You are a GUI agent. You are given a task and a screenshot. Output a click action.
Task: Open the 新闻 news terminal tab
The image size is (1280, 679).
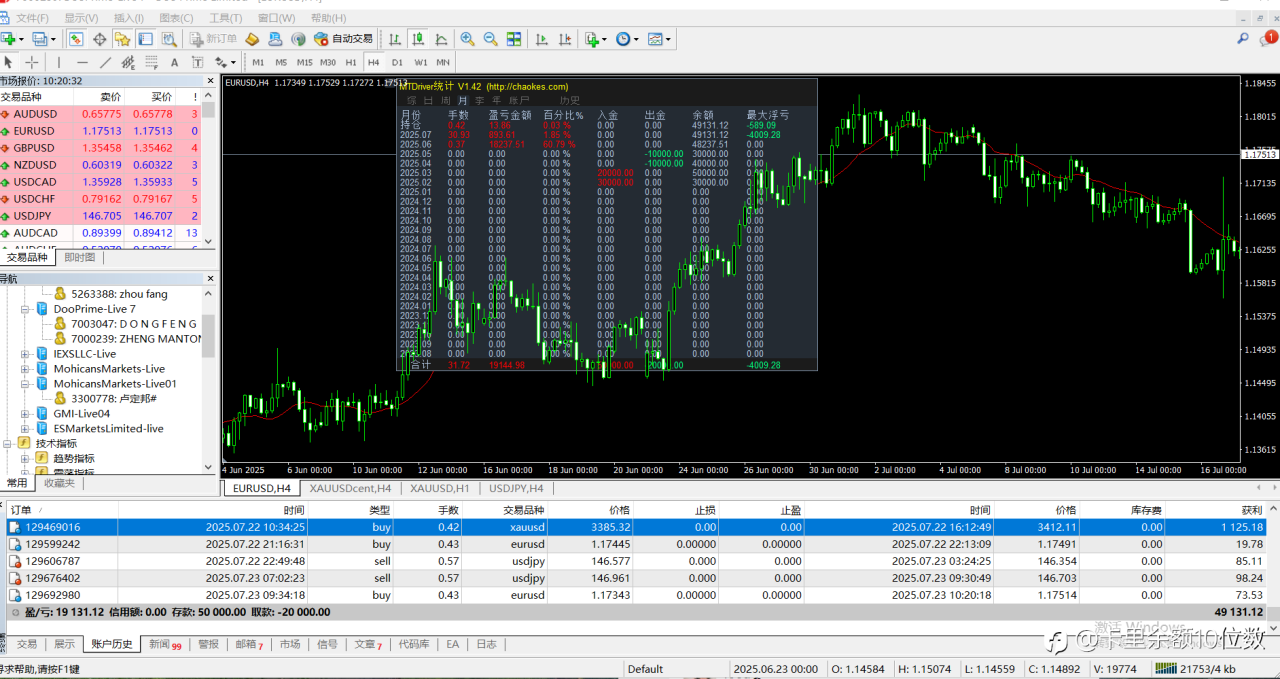pos(163,644)
